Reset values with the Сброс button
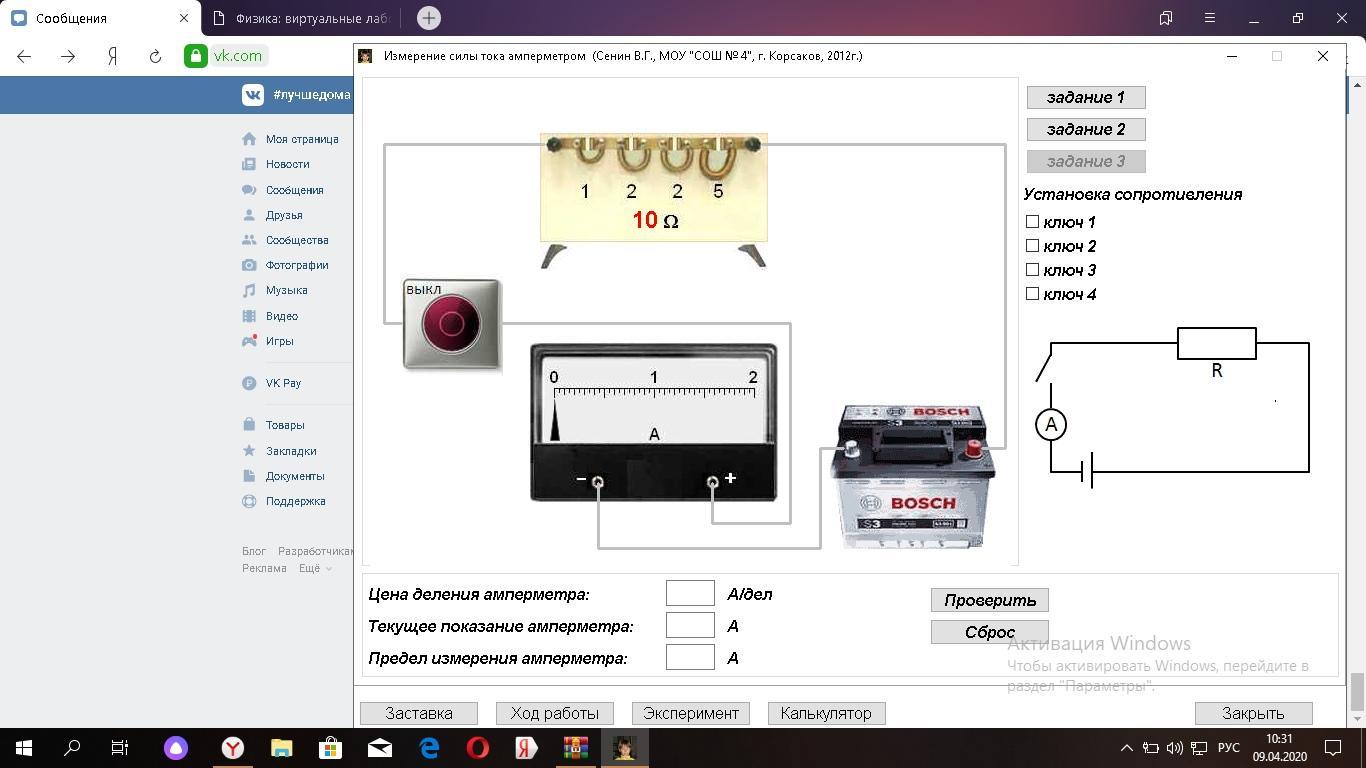The width and height of the screenshot is (1366, 768). tap(989, 632)
